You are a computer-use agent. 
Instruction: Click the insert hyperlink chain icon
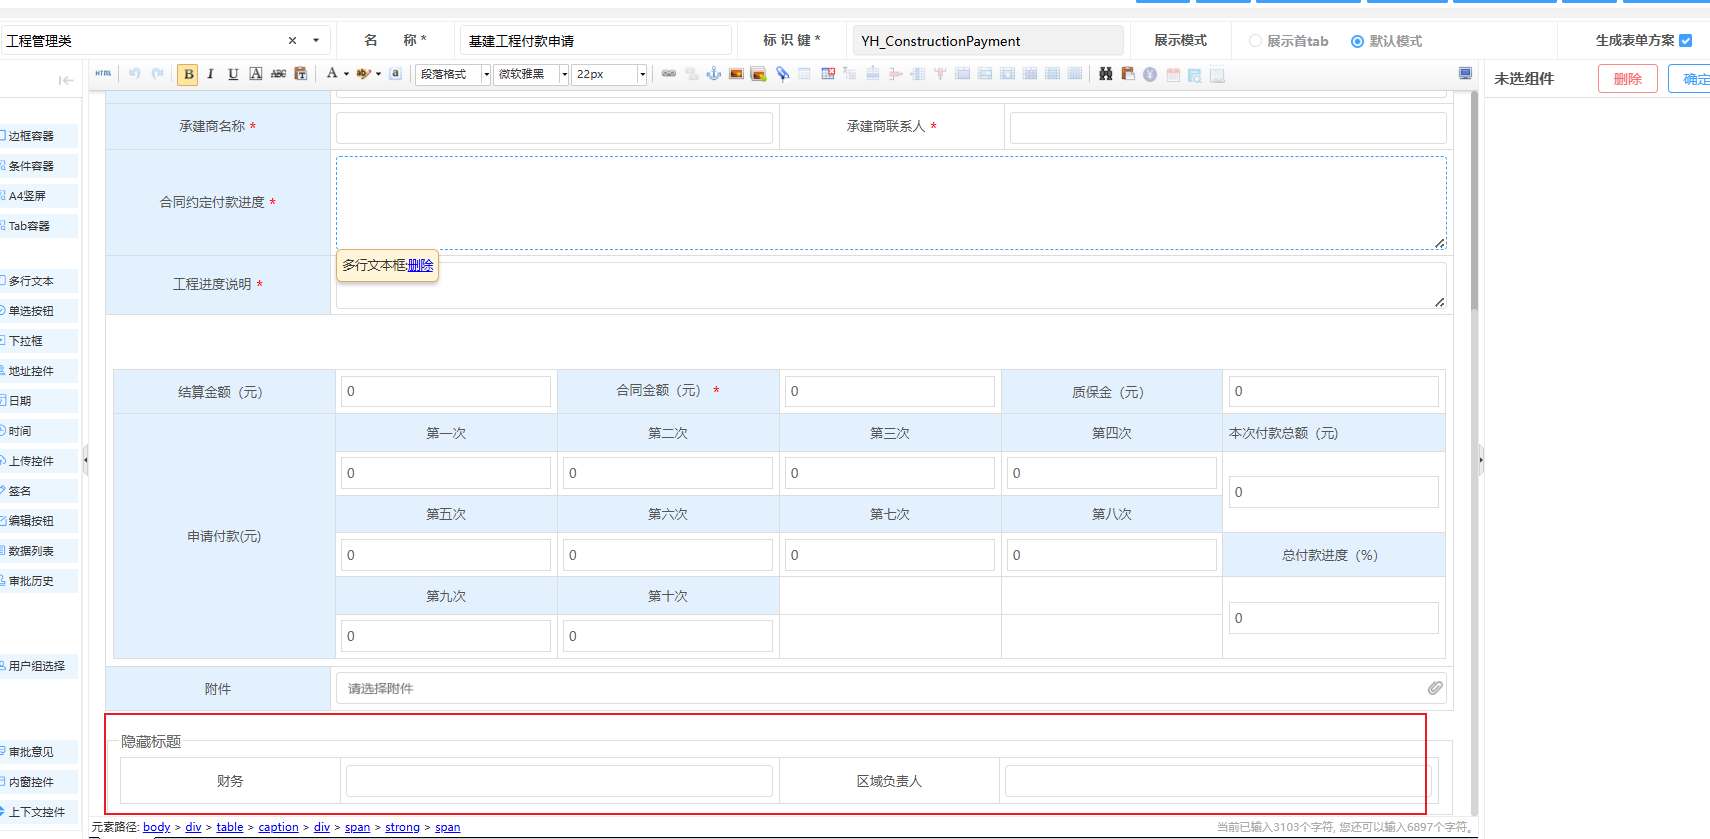click(669, 74)
